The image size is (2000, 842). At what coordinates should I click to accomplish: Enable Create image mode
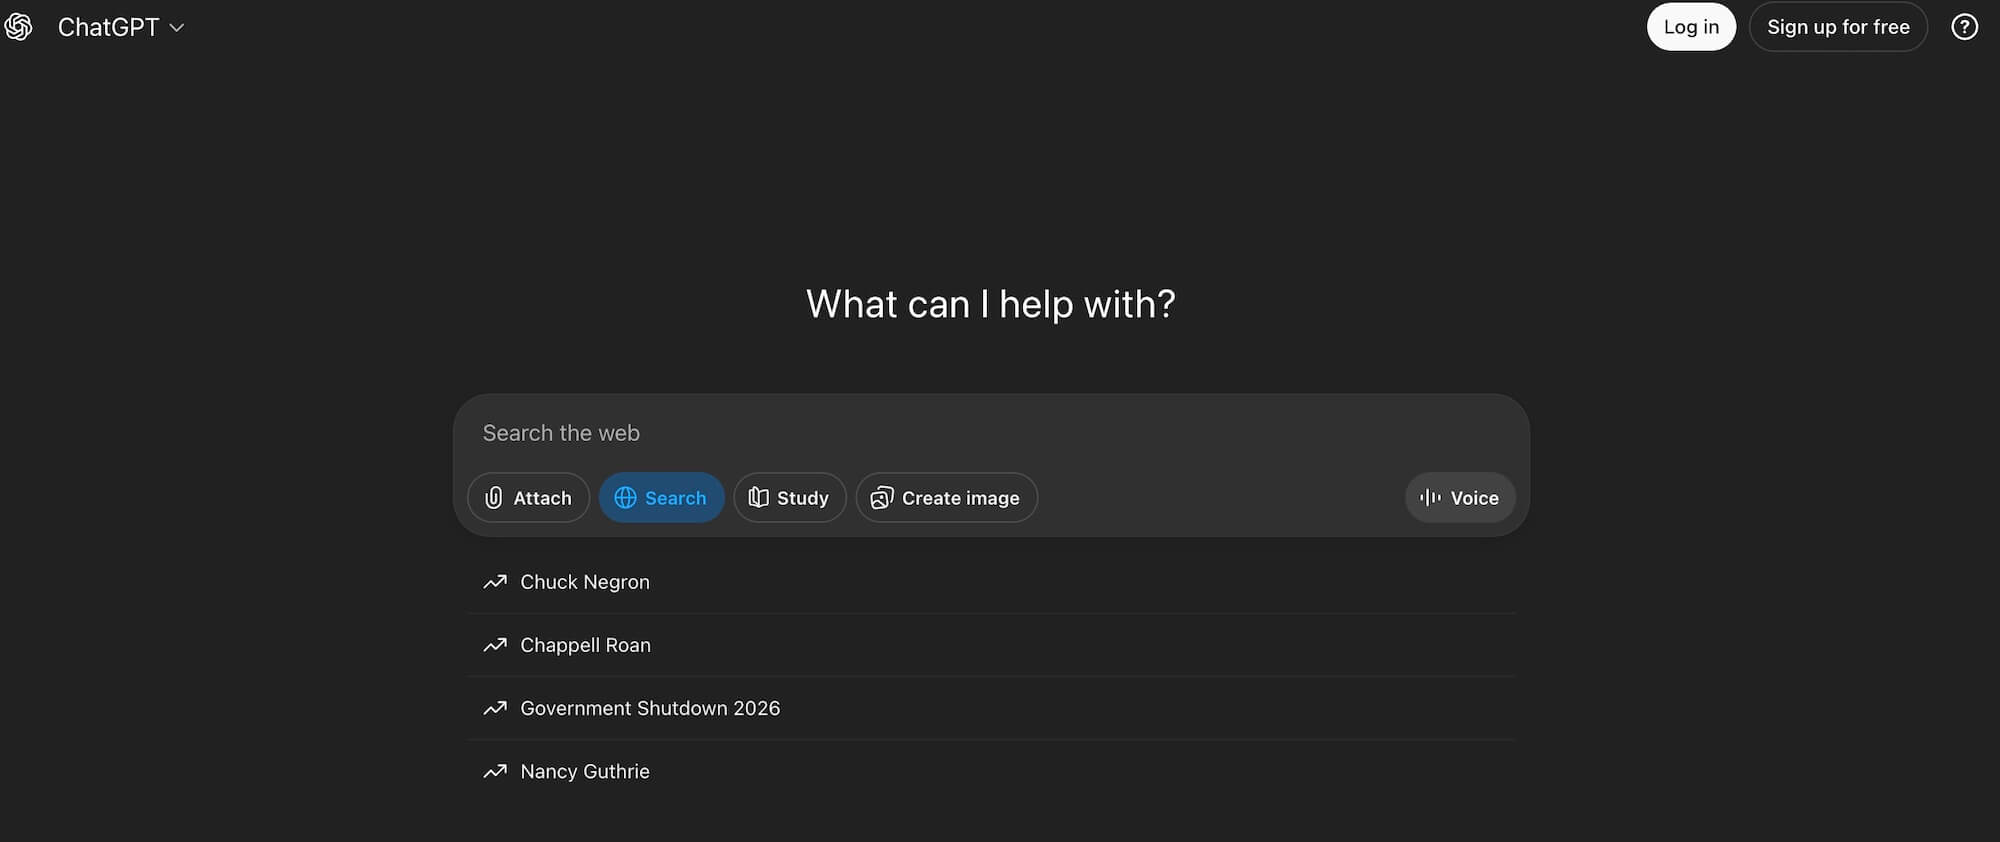click(947, 498)
